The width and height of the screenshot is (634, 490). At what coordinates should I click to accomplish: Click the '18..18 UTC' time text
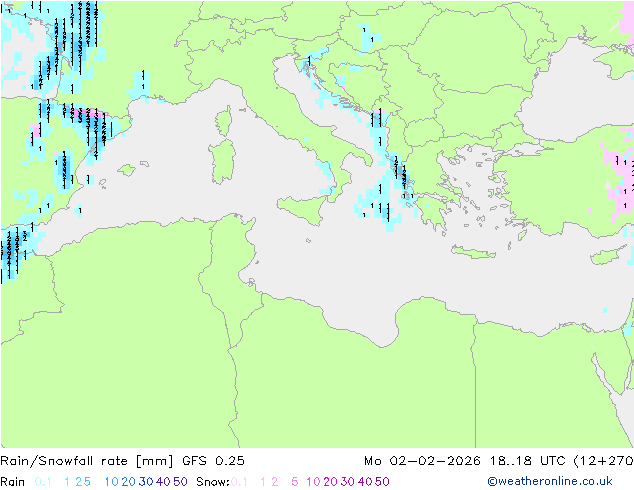(528, 461)
